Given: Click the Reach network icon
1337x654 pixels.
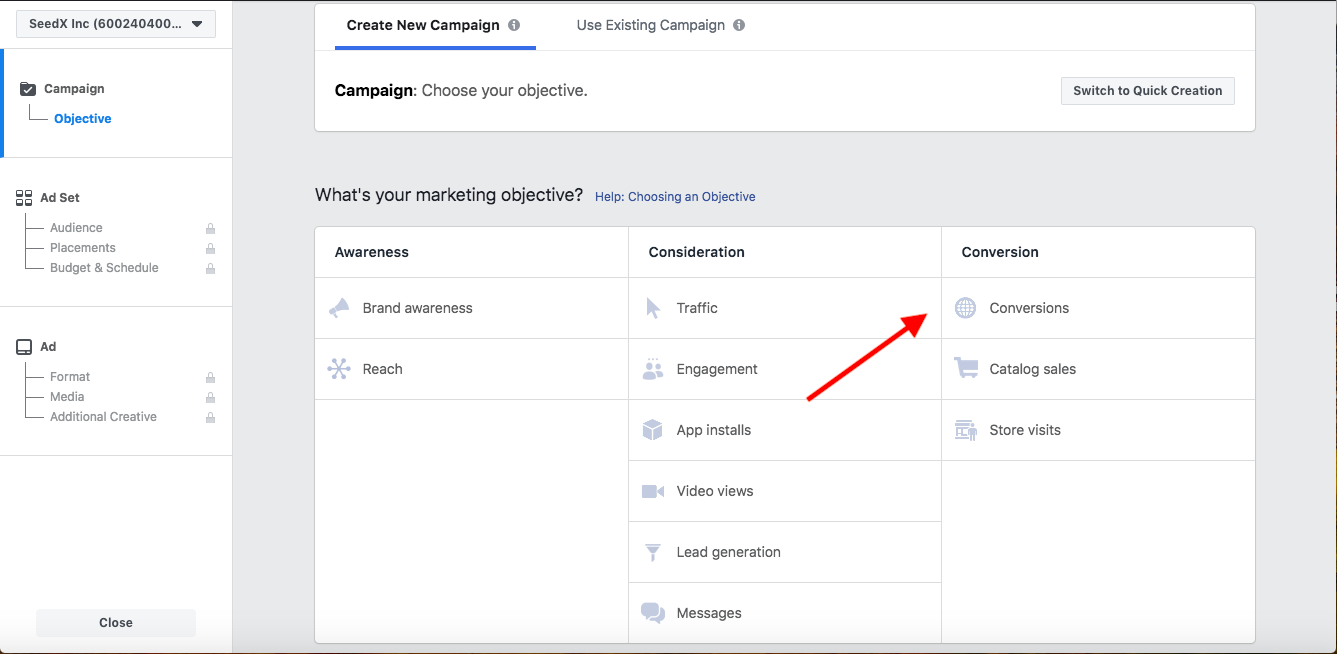Looking at the screenshot, I should pos(339,369).
